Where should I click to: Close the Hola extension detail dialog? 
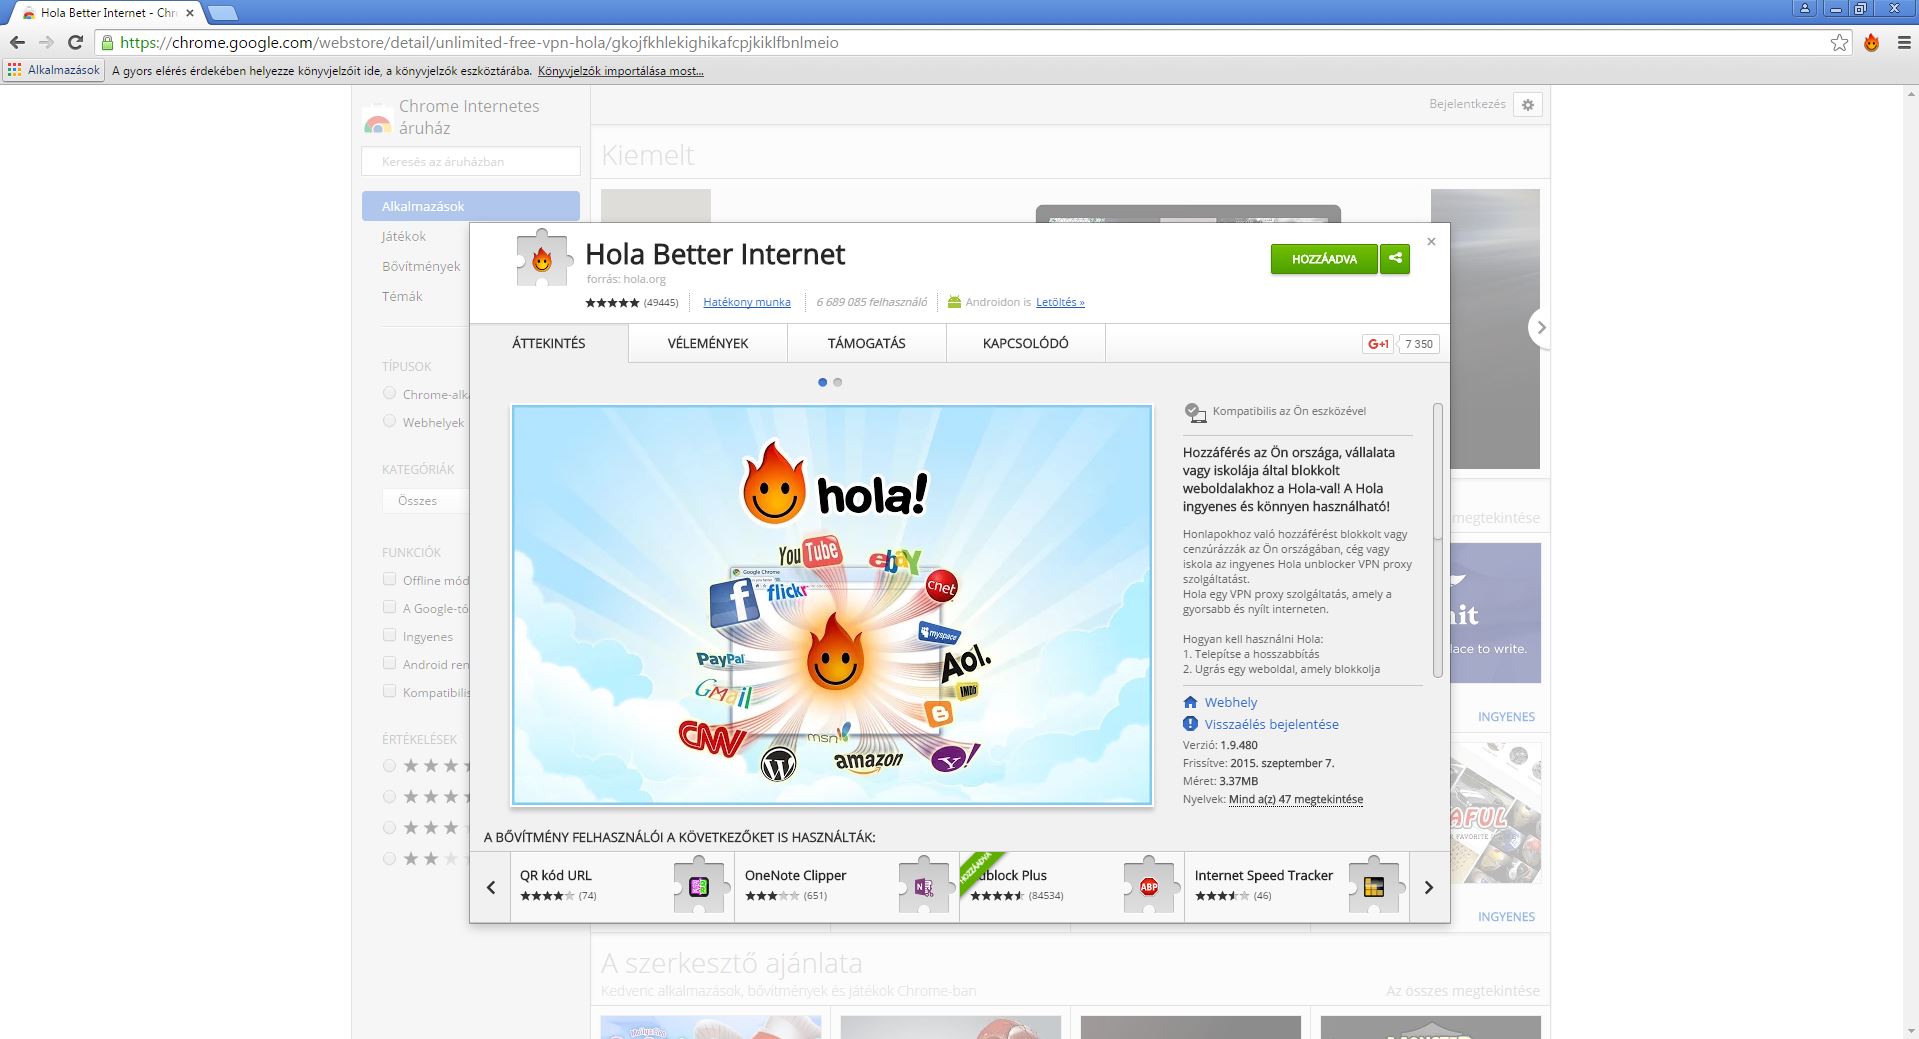[x=1431, y=241]
